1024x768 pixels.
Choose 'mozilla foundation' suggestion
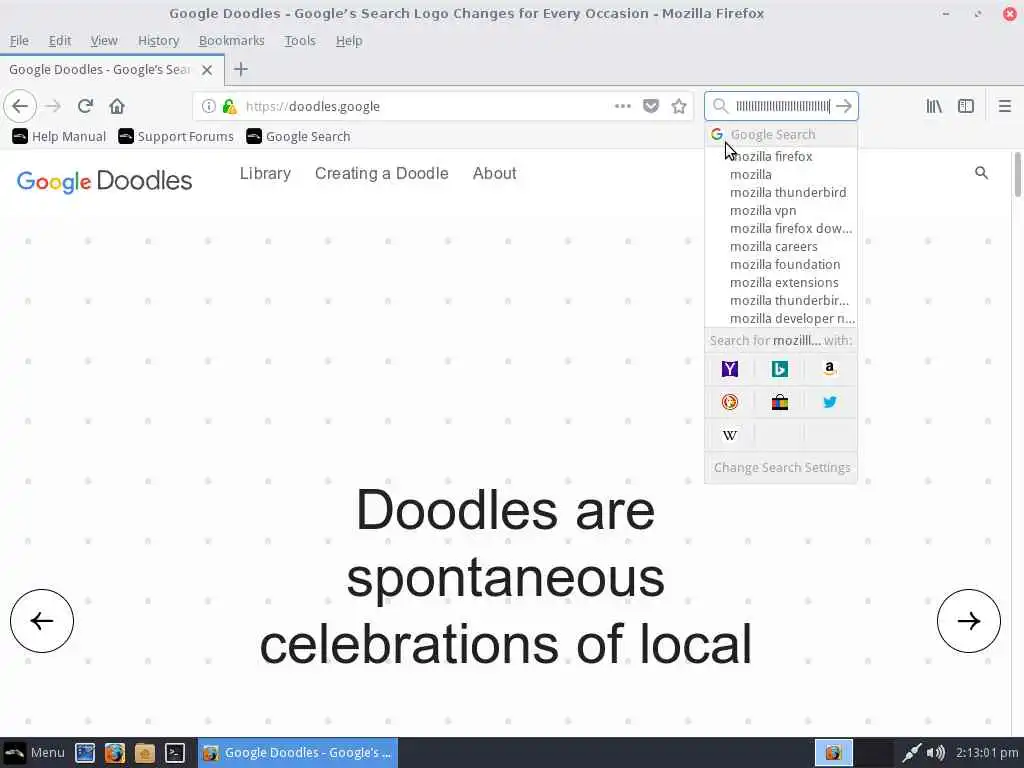pos(781,264)
